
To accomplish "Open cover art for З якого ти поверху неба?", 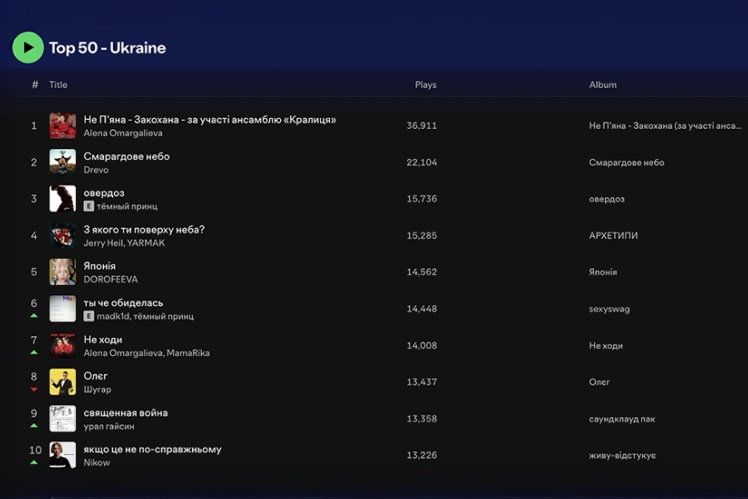I will (x=62, y=235).
